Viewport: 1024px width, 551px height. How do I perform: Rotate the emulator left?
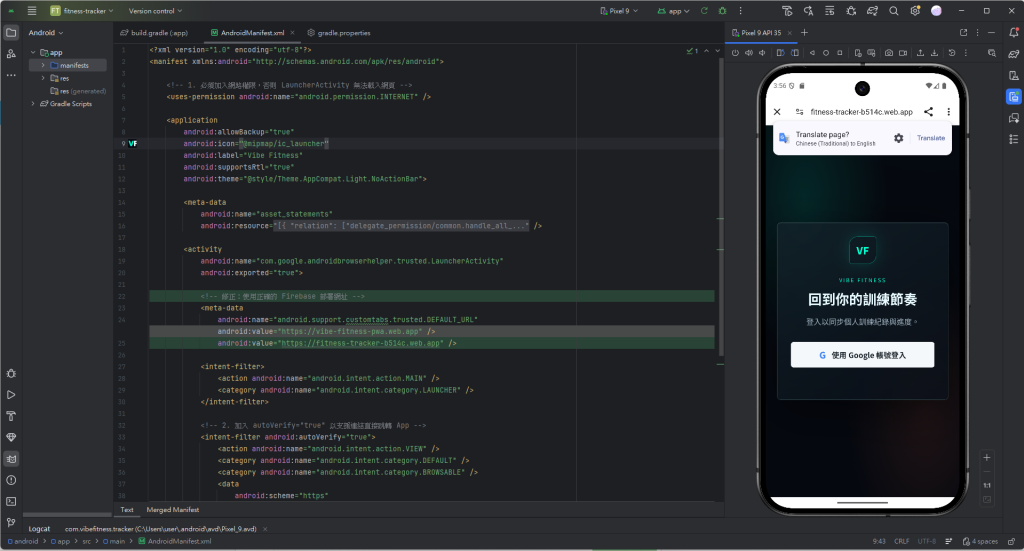pyautogui.click(x=780, y=53)
